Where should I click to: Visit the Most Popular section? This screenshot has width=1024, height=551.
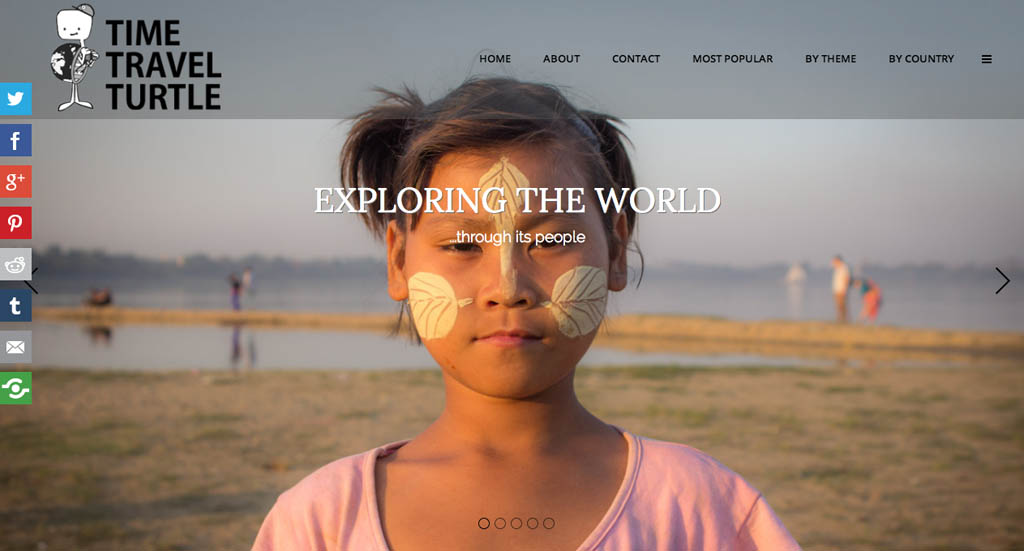[733, 59]
